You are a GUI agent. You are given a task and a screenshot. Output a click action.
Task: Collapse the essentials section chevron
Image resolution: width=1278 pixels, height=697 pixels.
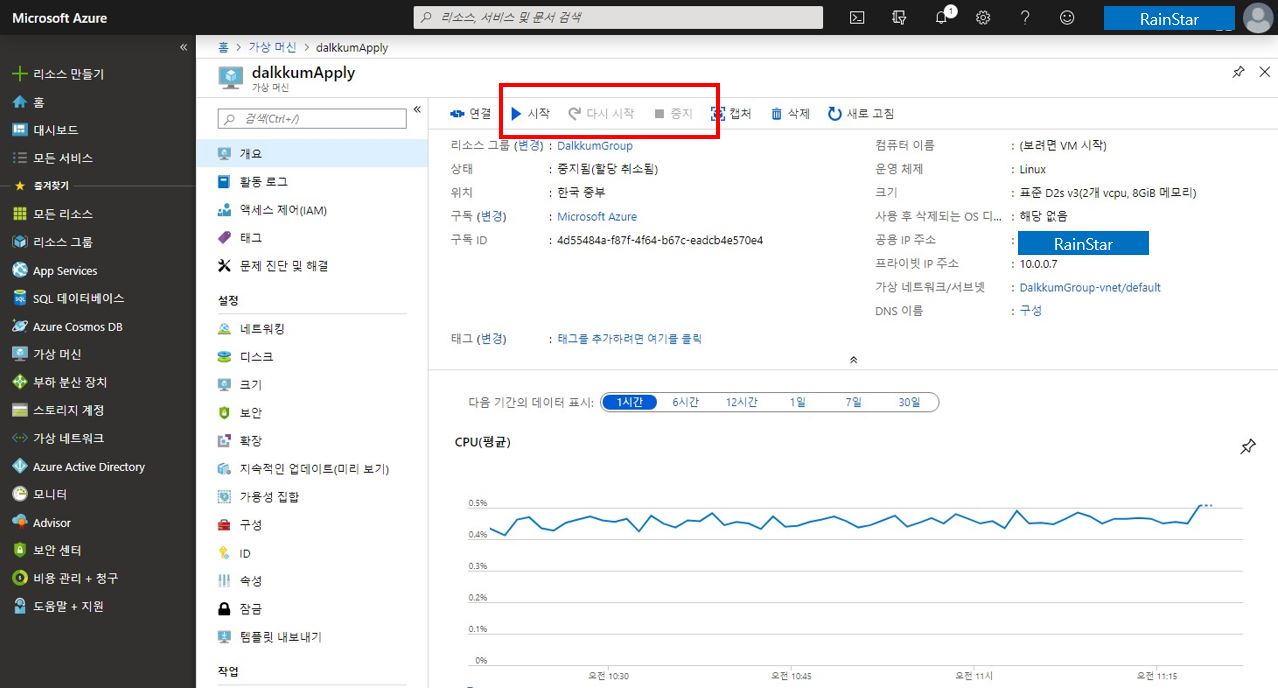[x=853, y=359]
